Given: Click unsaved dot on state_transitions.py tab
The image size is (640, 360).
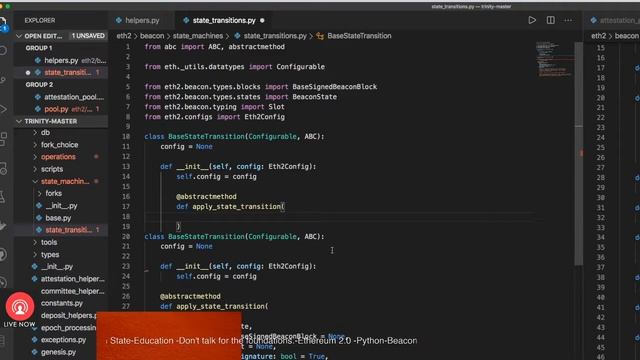Looking at the screenshot, I should (x=262, y=20).
